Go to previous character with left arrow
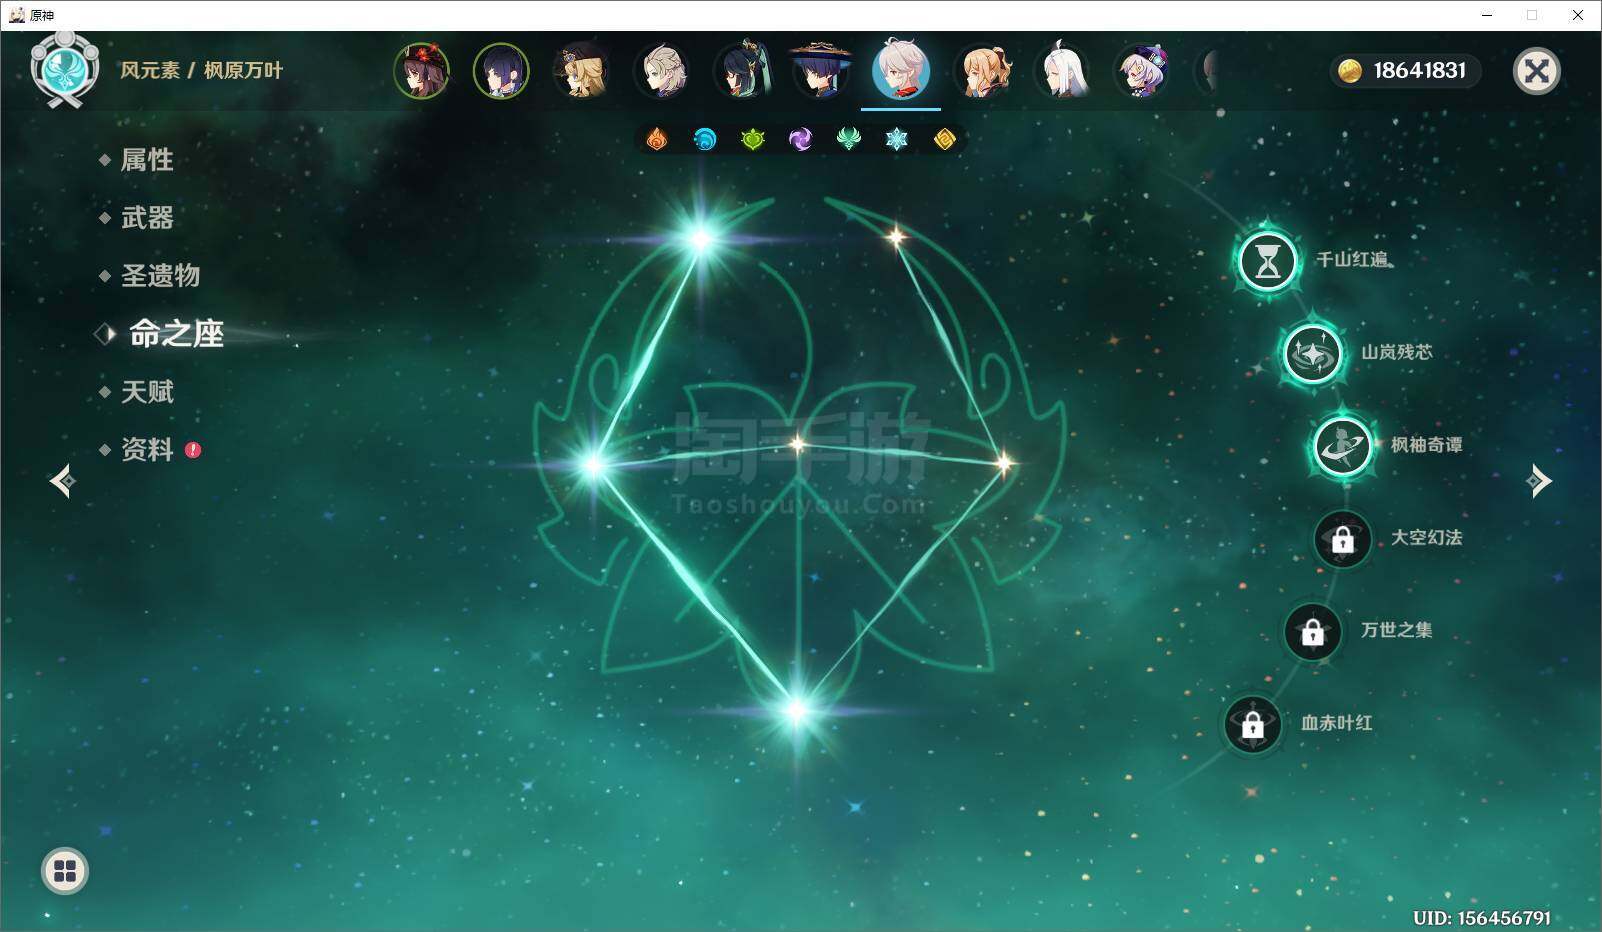 [x=62, y=481]
